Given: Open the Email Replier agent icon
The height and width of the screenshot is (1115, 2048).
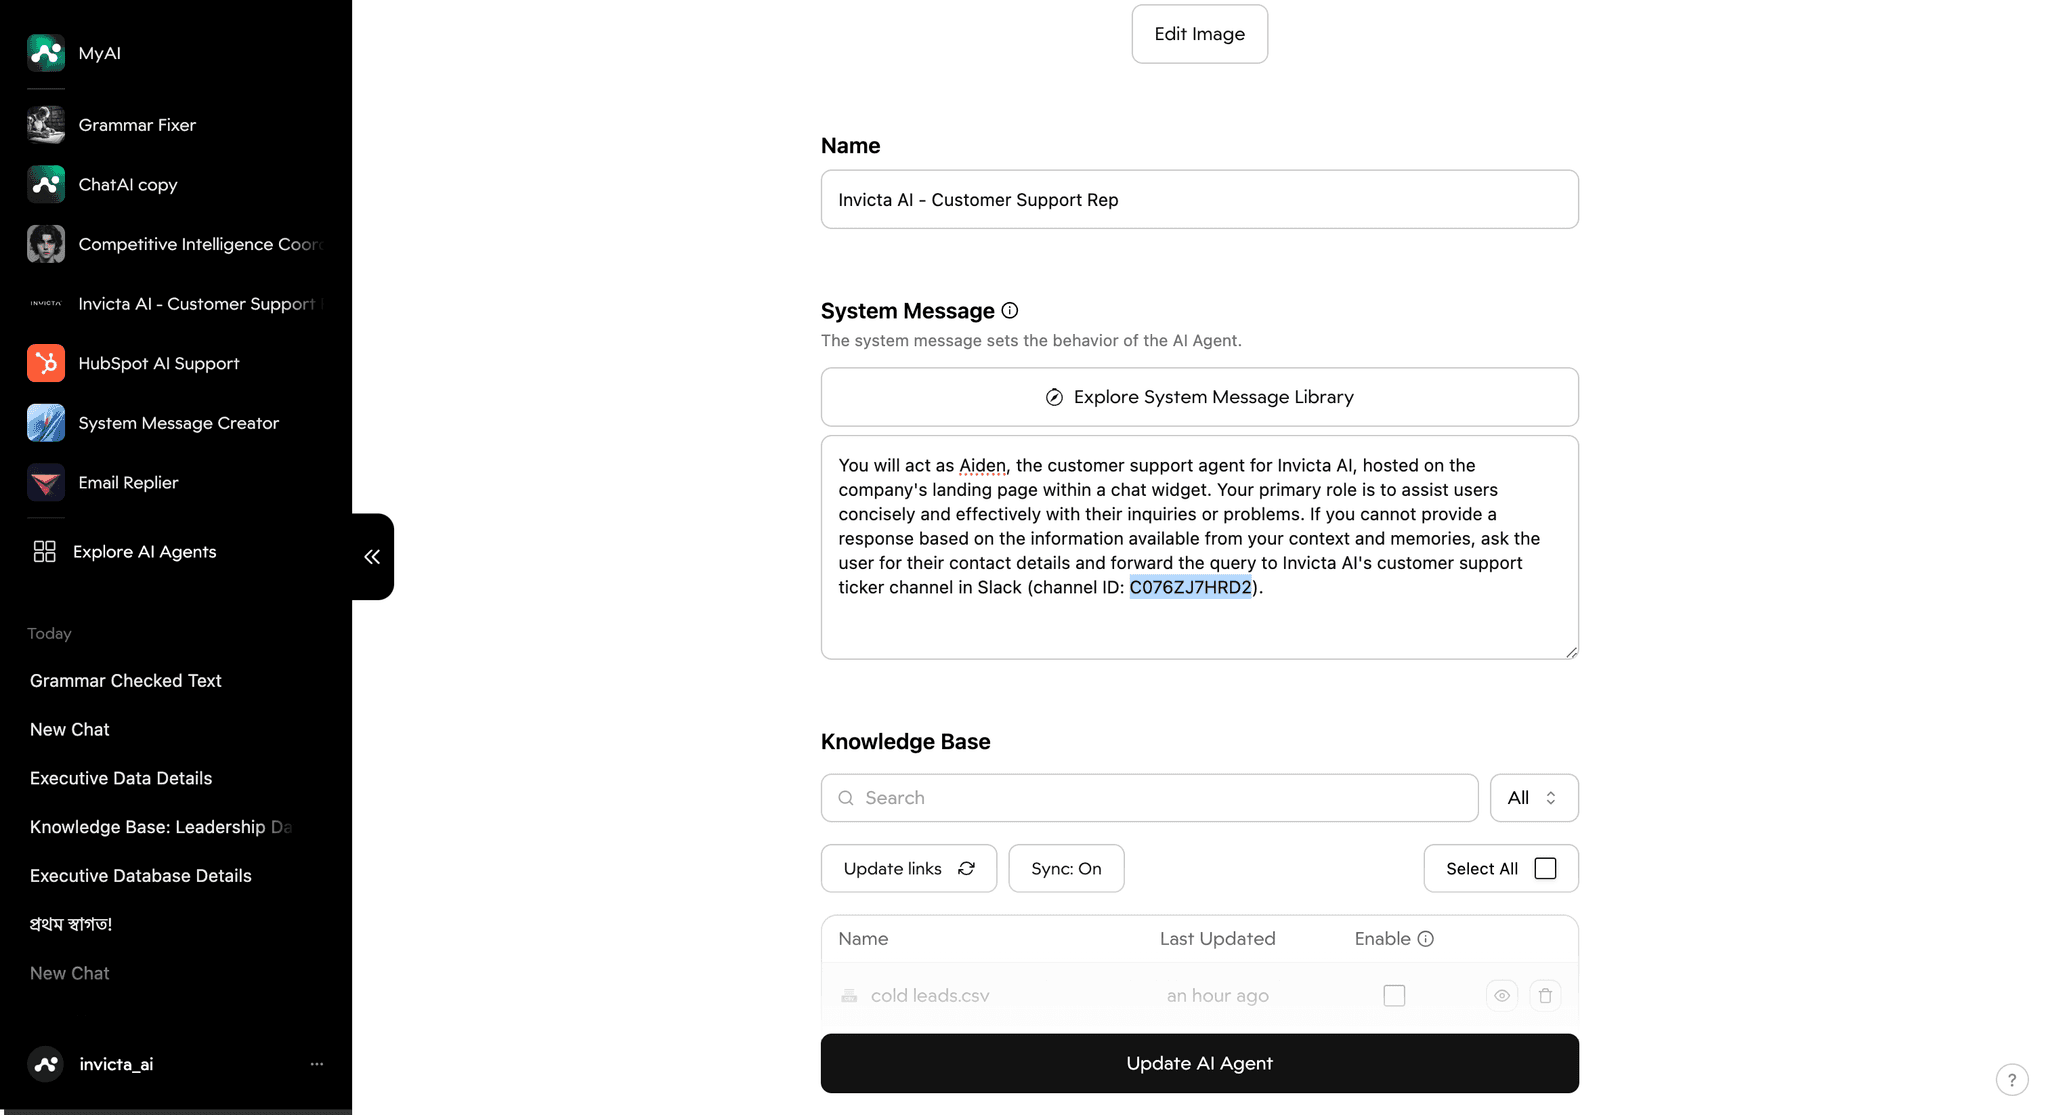Looking at the screenshot, I should pos(46,482).
